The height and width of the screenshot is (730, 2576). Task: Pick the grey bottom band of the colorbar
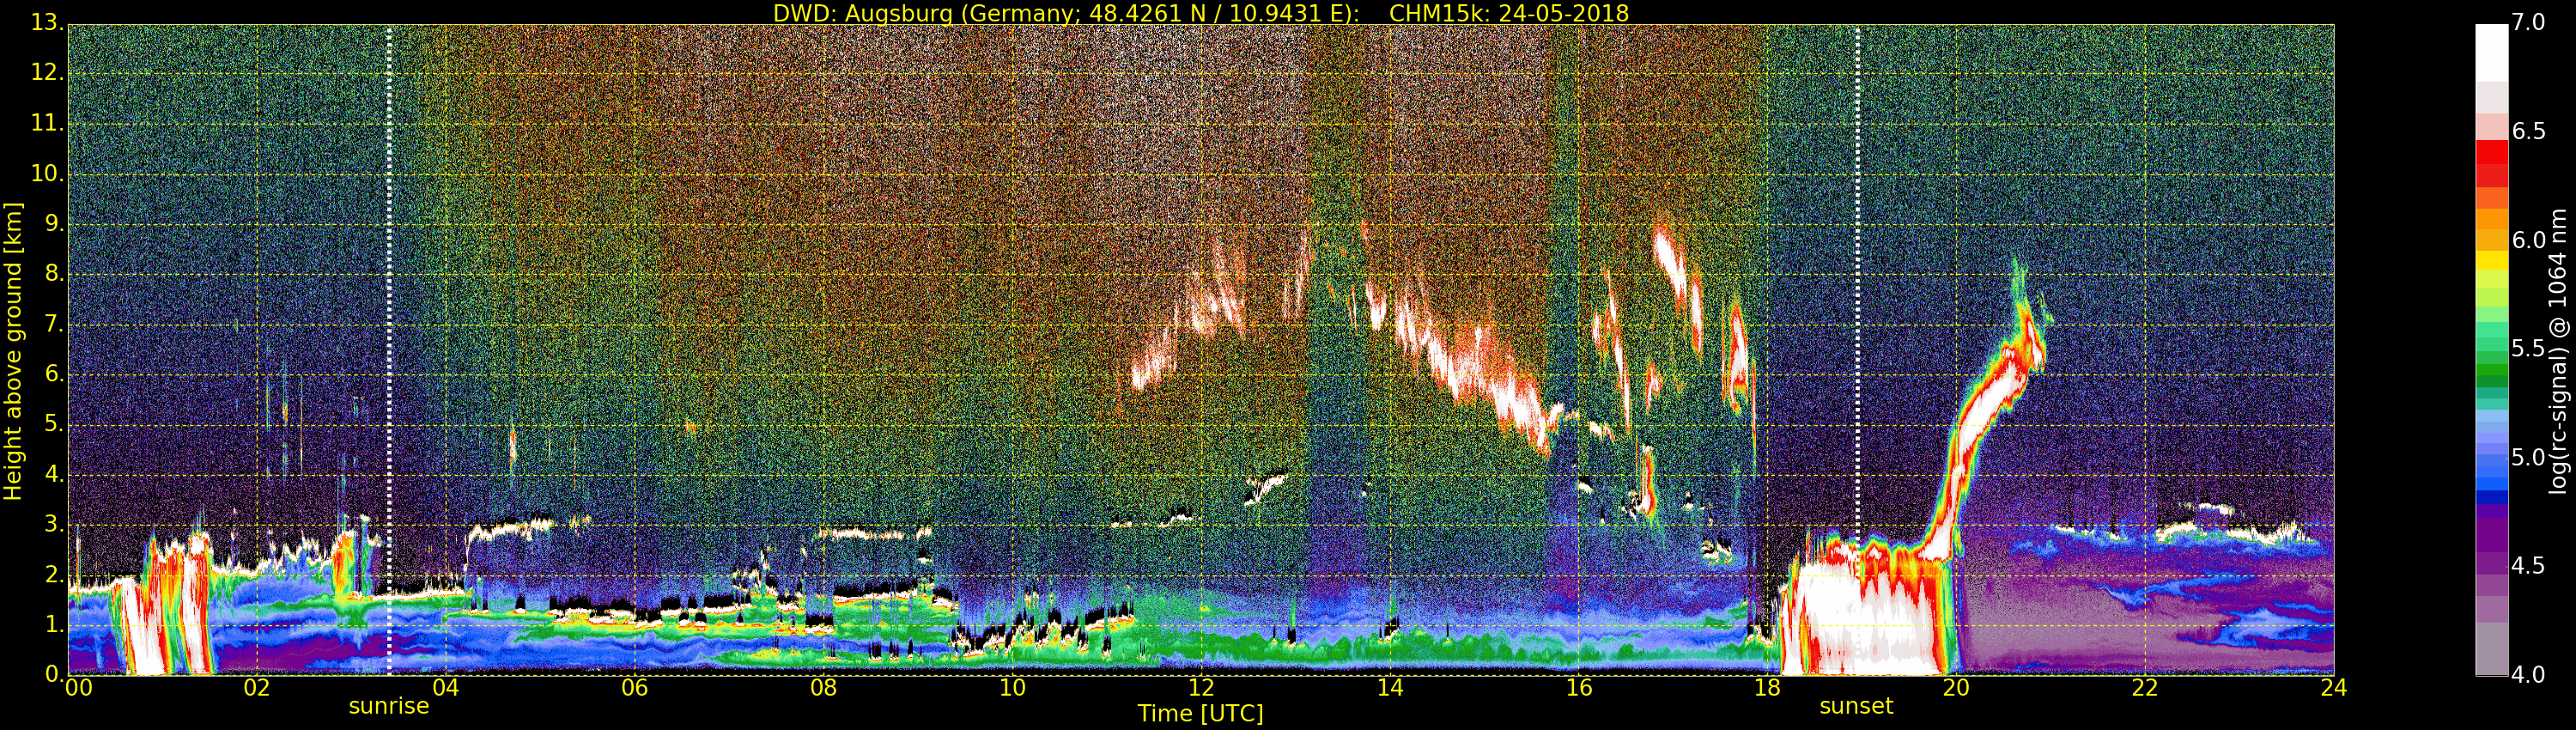pyautogui.click(x=2492, y=649)
